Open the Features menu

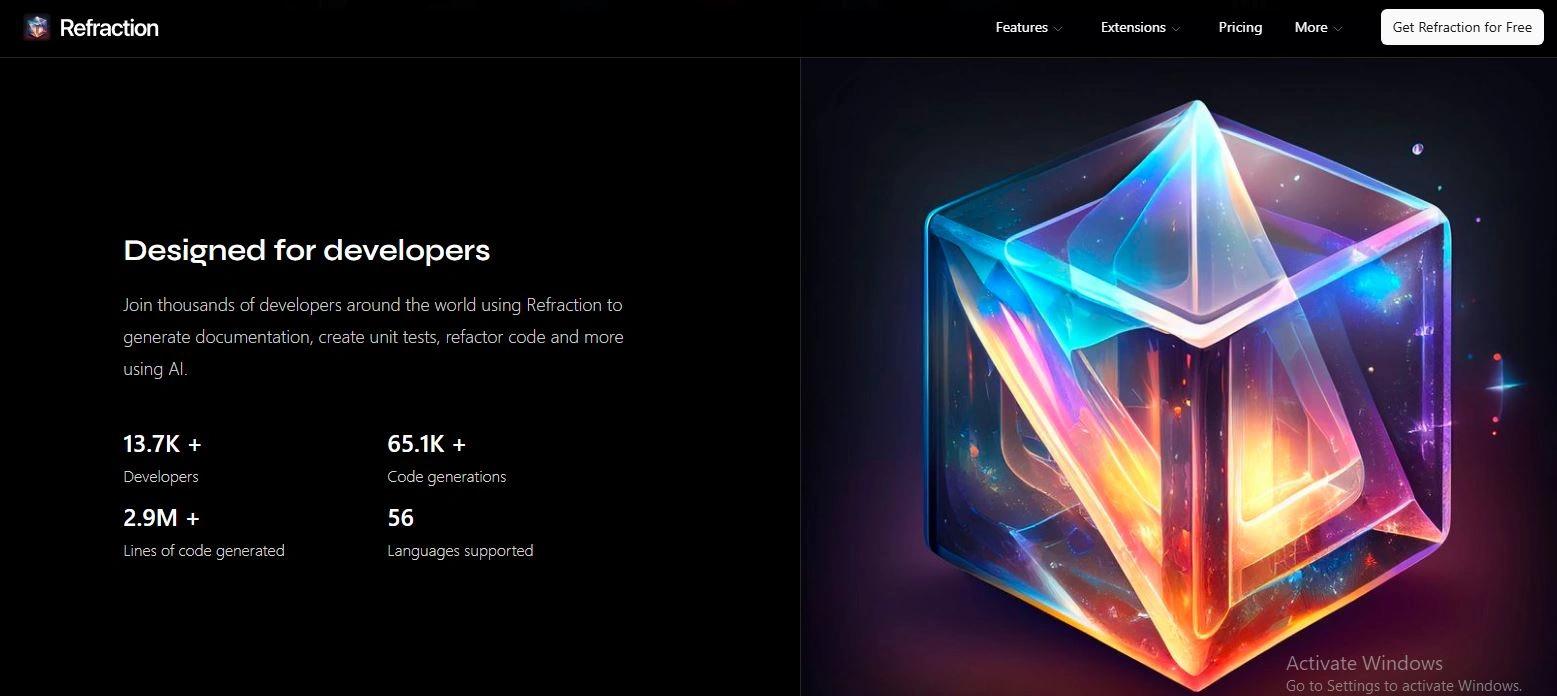tap(1021, 27)
